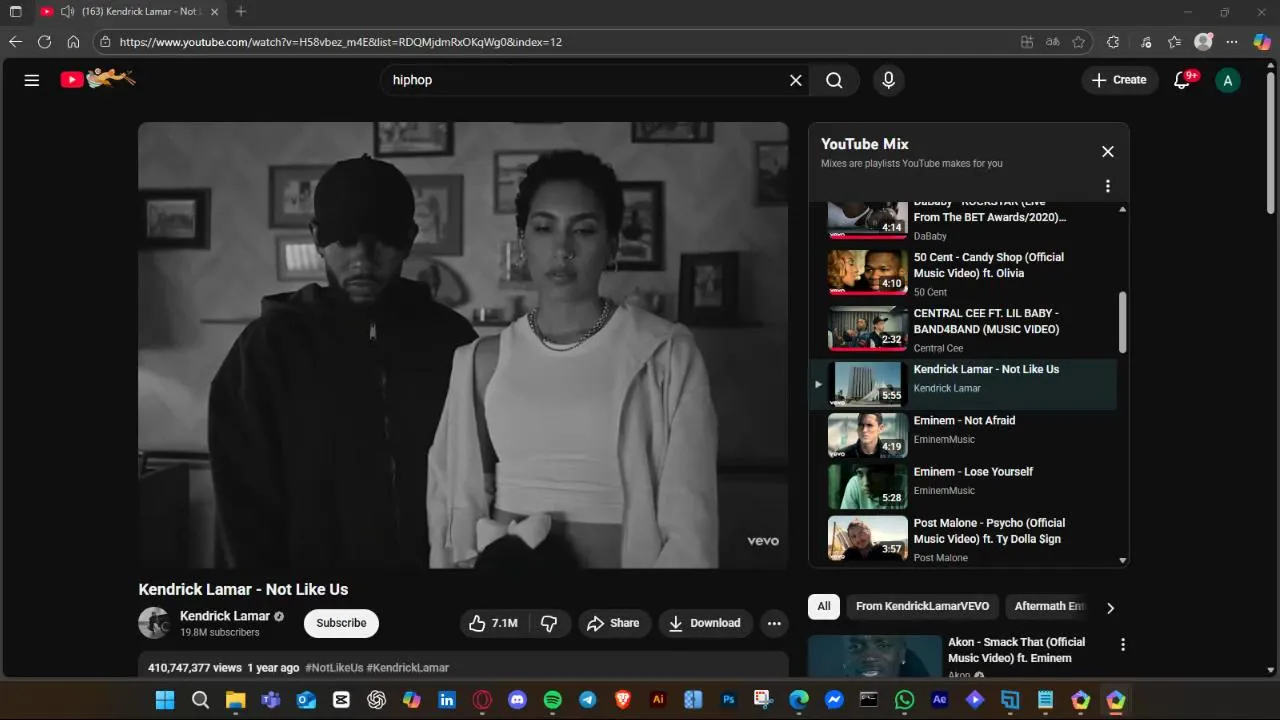Click the #KendrickLamar hashtag

pos(408,667)
